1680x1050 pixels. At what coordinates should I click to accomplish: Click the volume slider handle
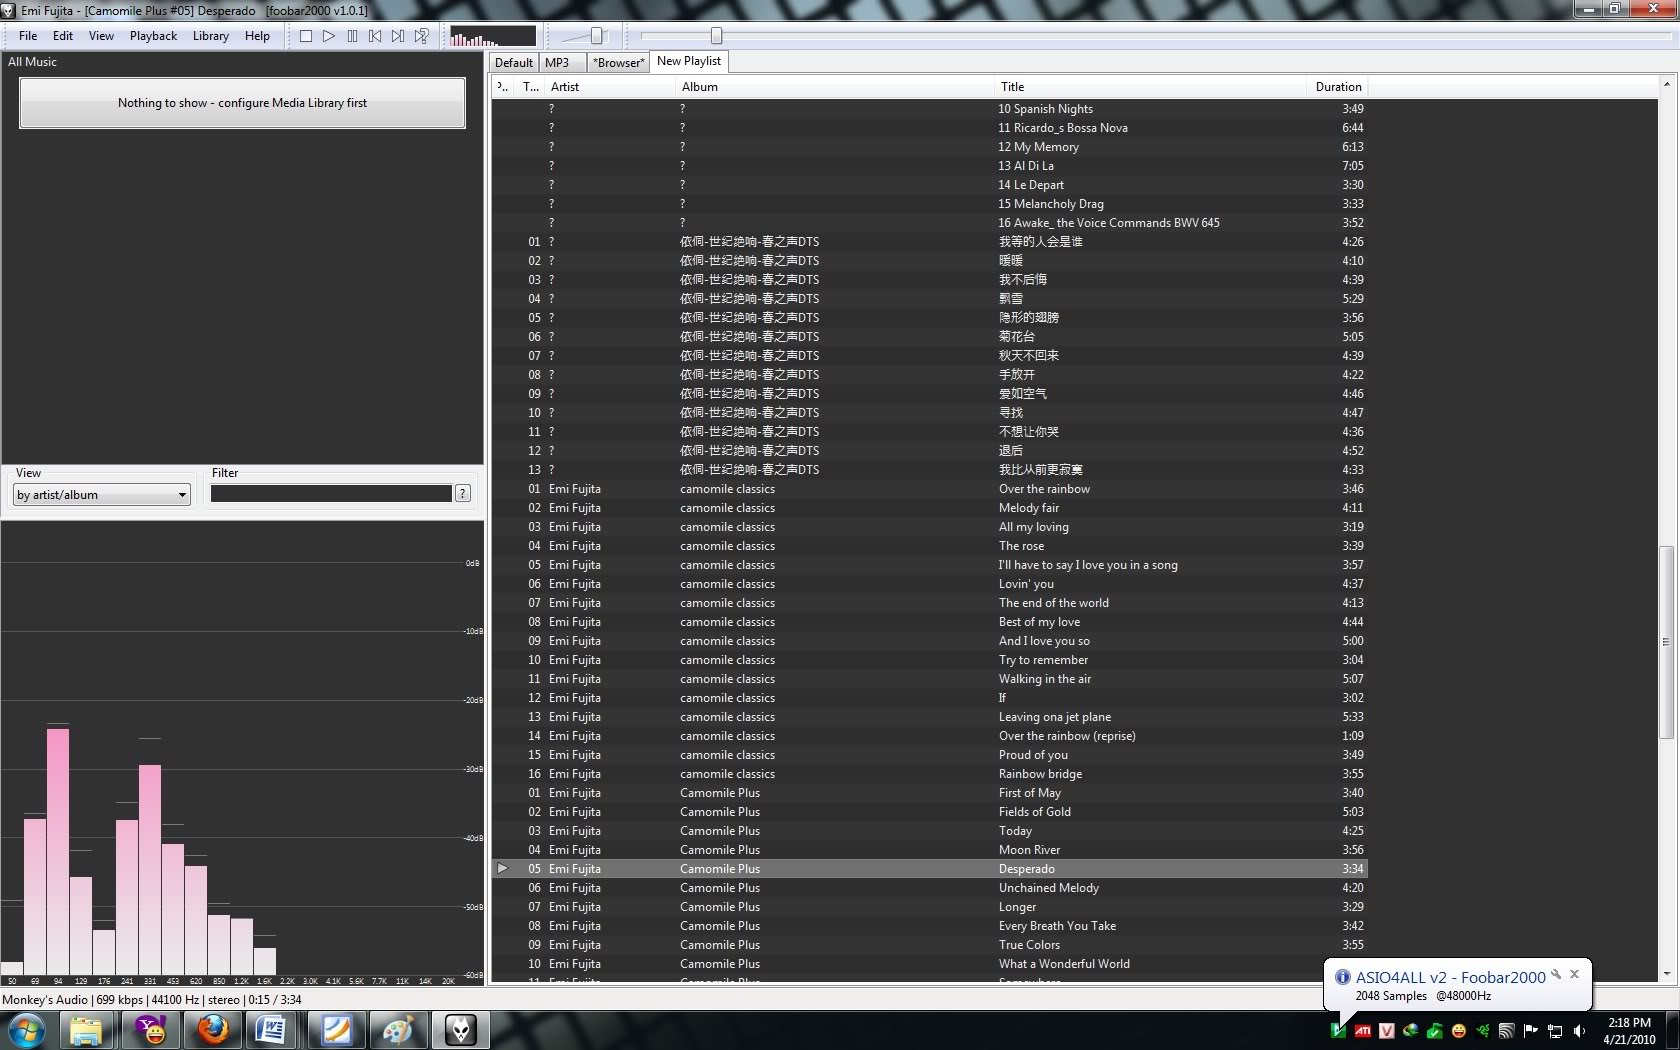(x=597, y=36)
